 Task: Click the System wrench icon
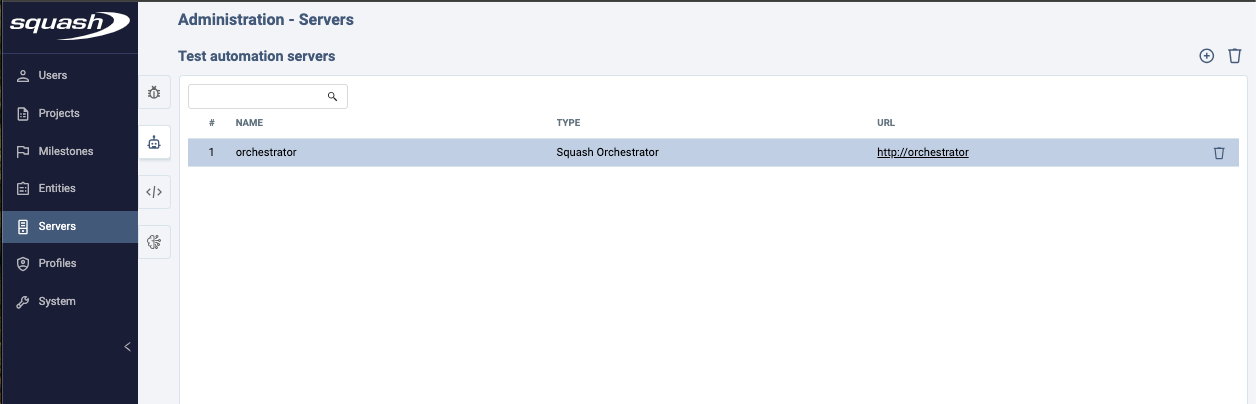[x=23, y=301]
